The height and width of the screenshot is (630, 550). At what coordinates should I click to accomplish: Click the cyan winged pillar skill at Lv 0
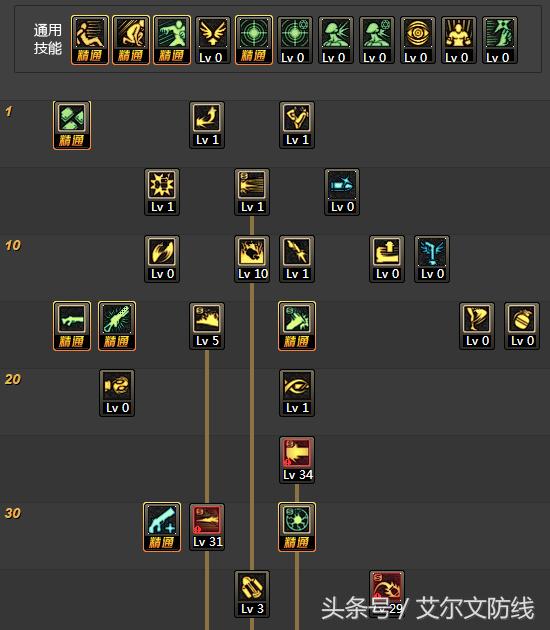click(x=432, y=259)
